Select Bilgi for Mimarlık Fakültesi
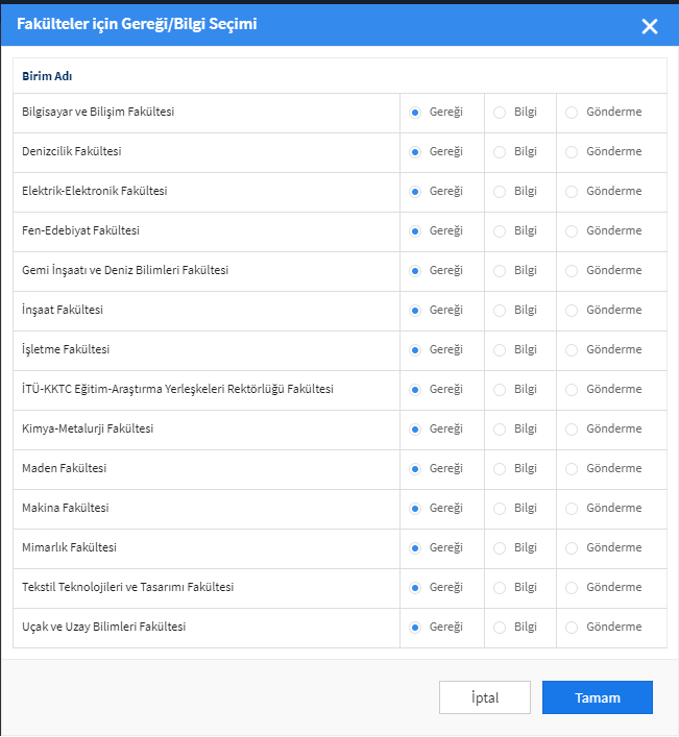Viewport: 679px width, 737px height. pyautogui.click(x=499, y=548)
